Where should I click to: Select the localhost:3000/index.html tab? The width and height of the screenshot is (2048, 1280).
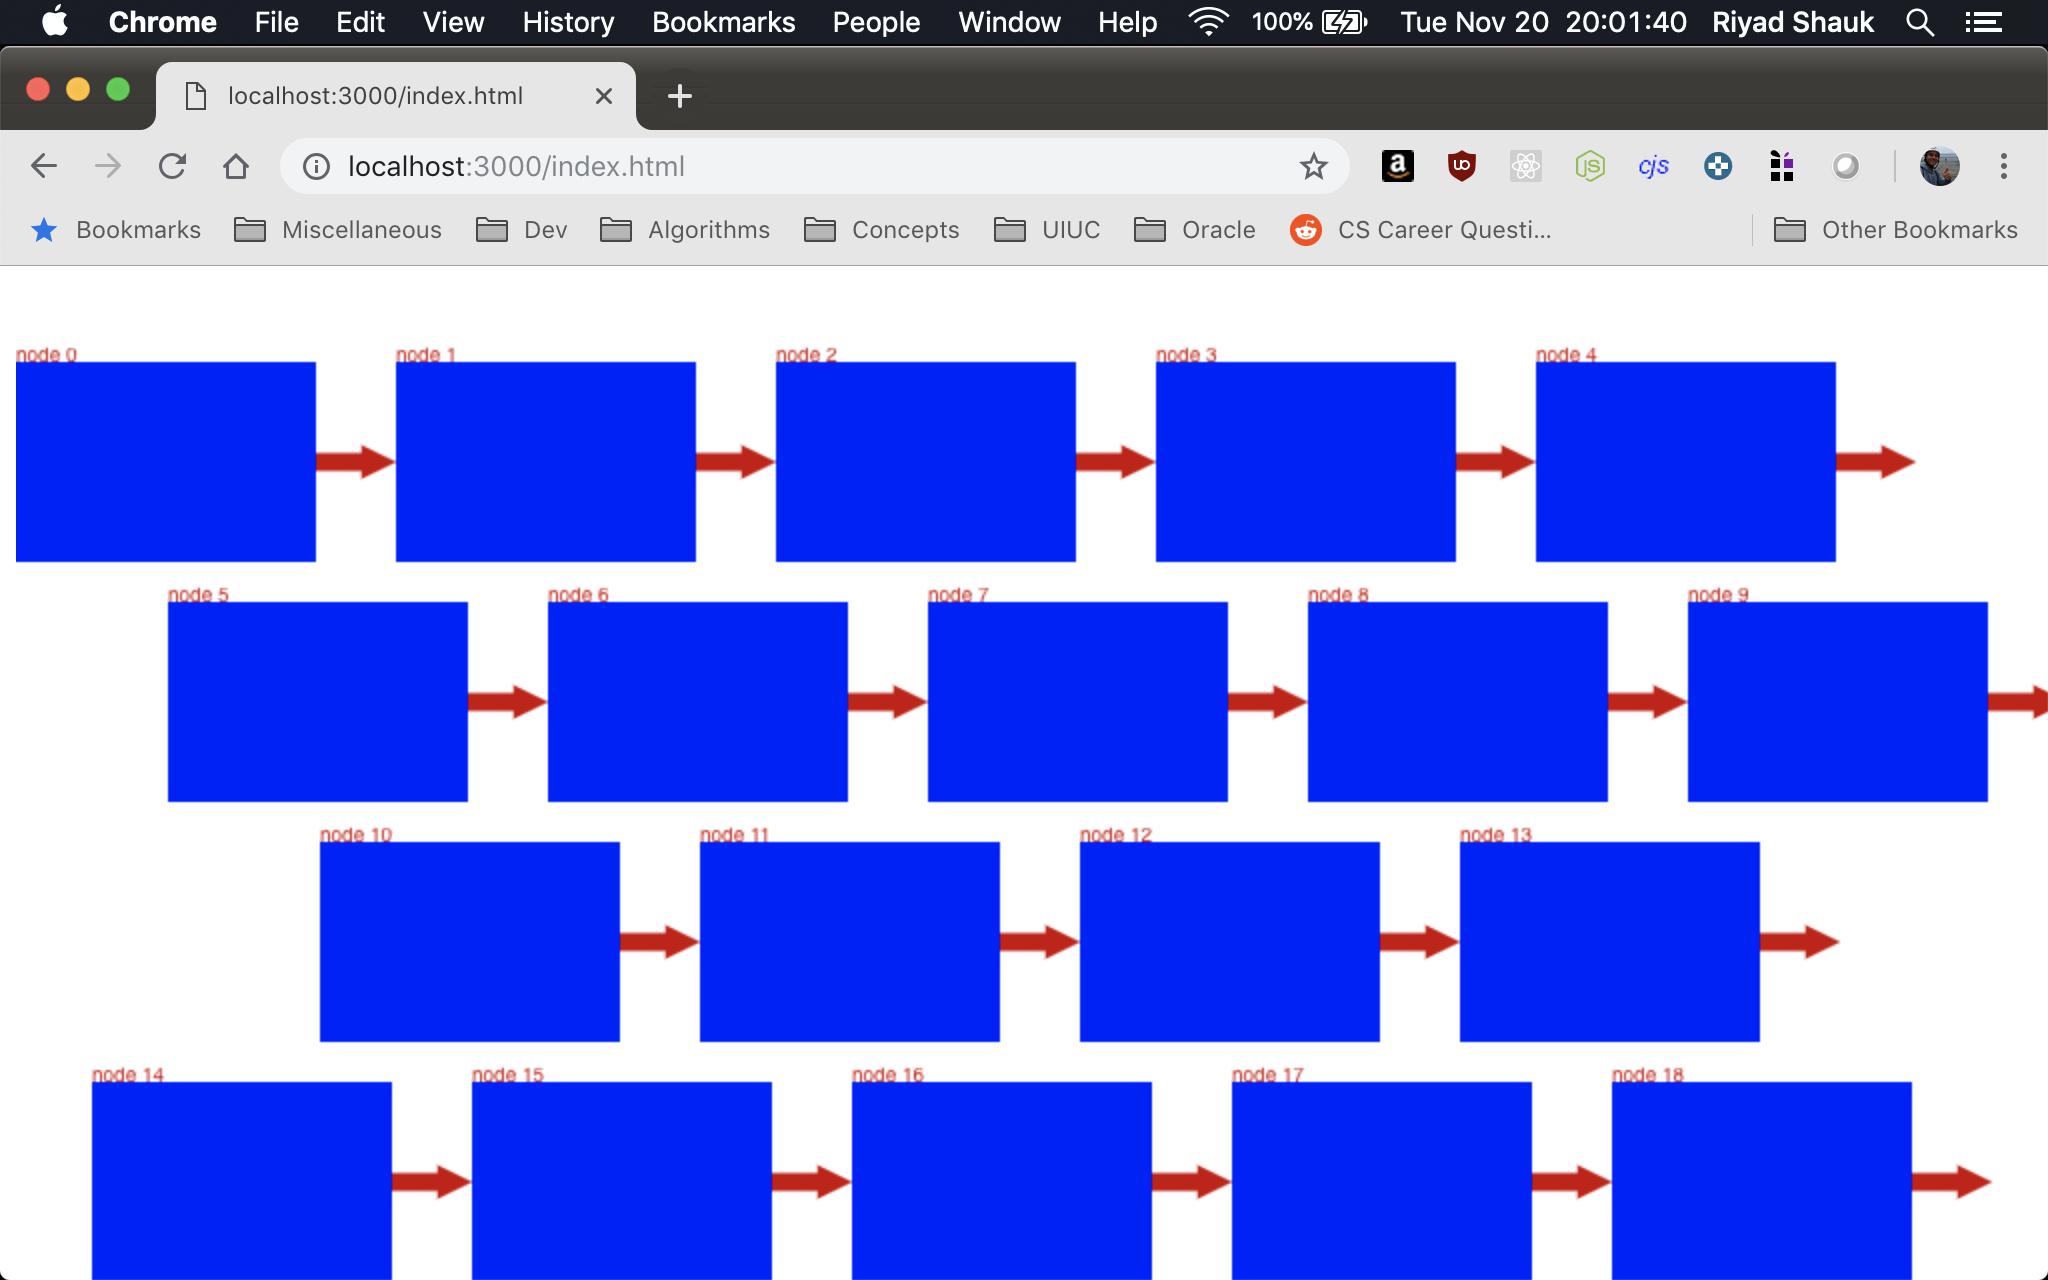[375, 96]
